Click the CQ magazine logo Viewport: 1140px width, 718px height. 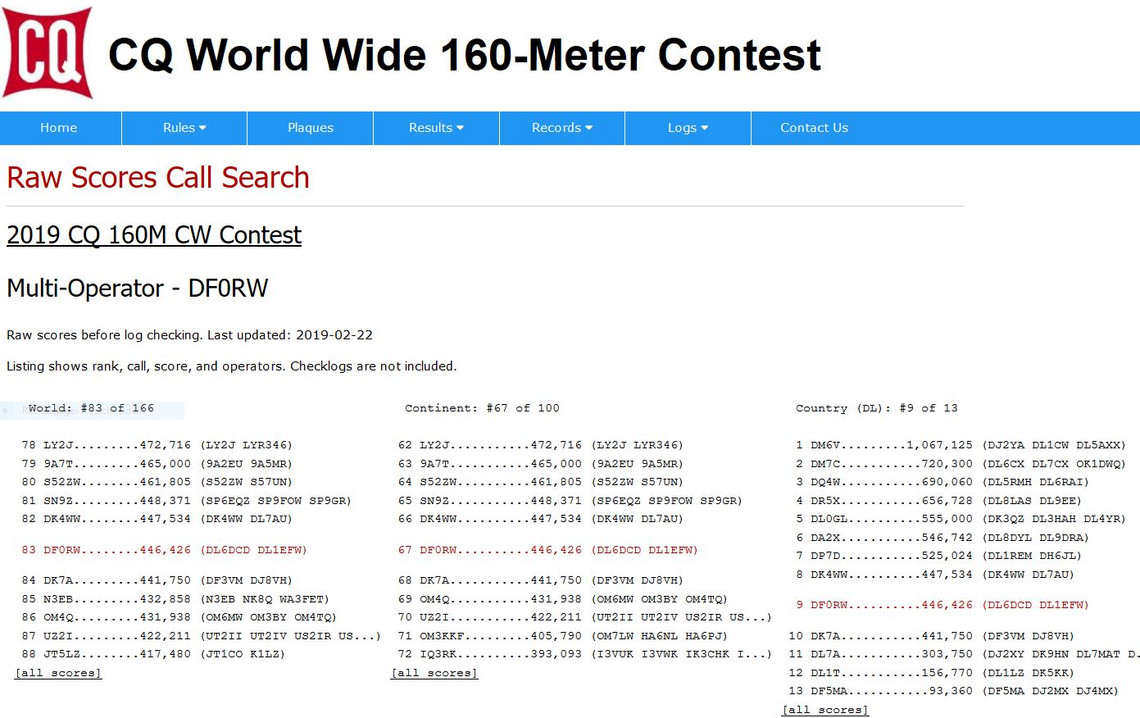[48, 52]
